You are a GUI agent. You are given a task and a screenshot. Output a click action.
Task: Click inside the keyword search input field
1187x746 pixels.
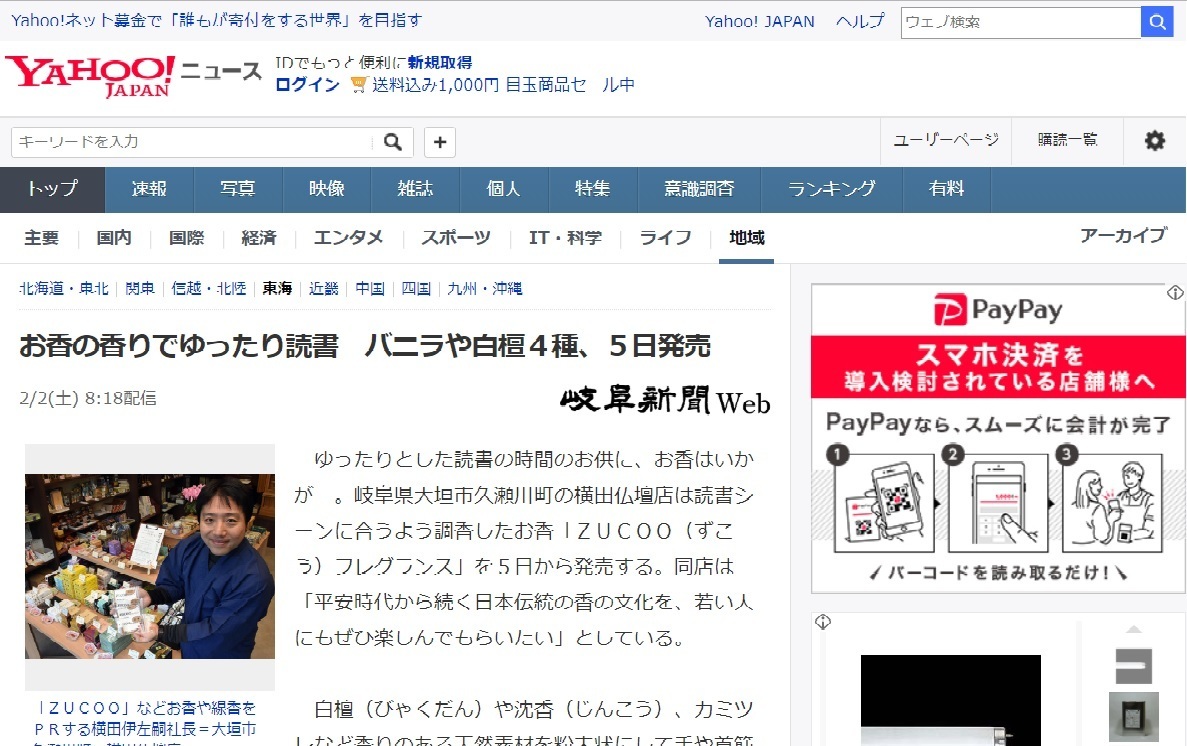click(180, 141)
